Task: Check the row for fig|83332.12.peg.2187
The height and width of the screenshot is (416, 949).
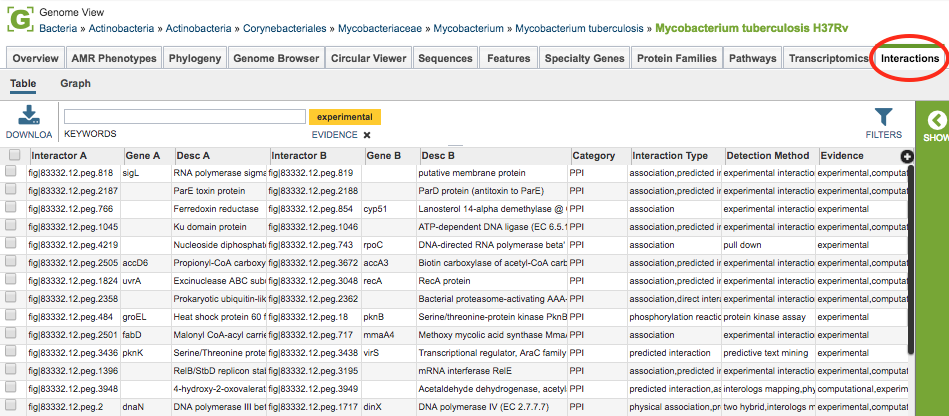Action: pos(11,190)
